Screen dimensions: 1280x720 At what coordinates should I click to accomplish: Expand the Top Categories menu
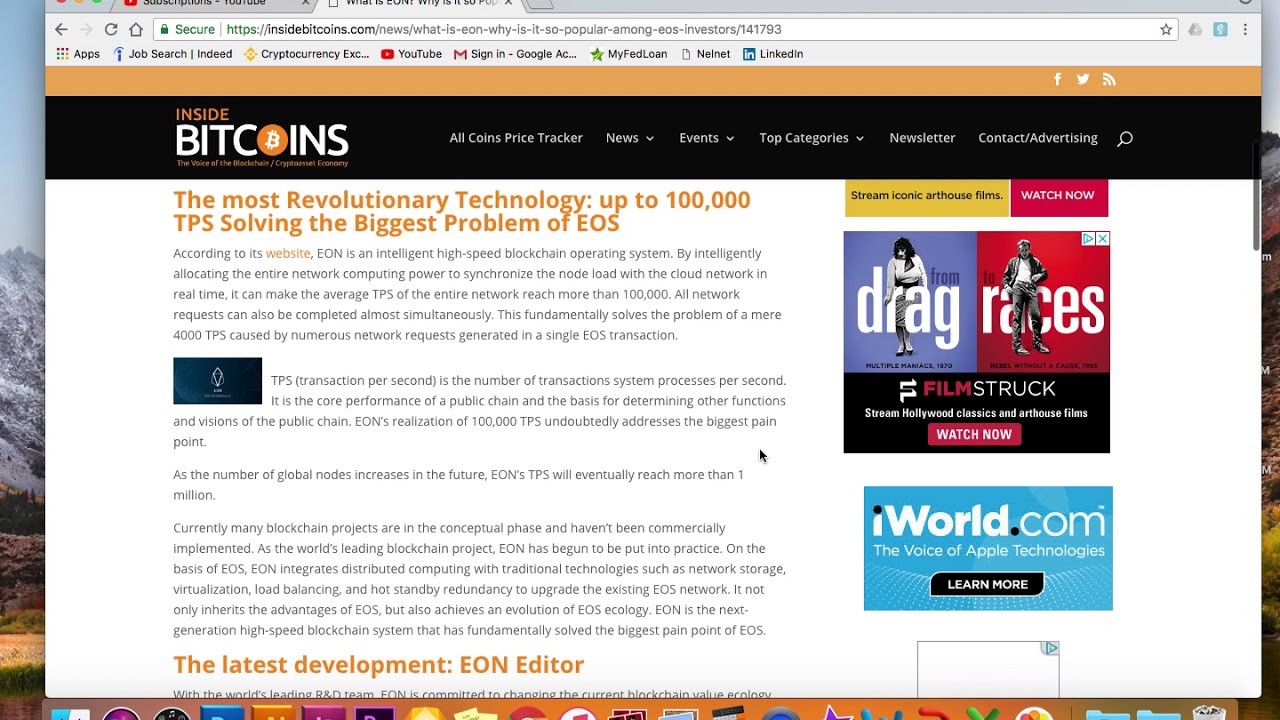812,138
